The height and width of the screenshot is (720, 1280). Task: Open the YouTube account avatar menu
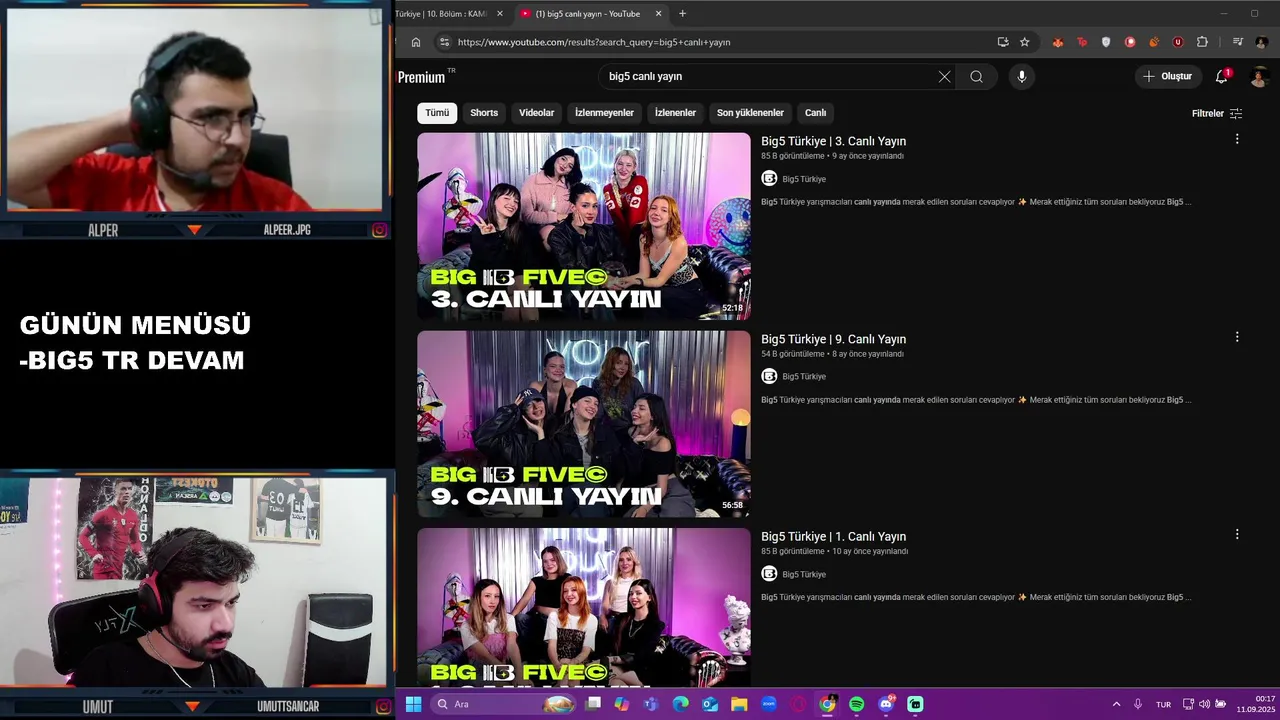click(1259, 77)
